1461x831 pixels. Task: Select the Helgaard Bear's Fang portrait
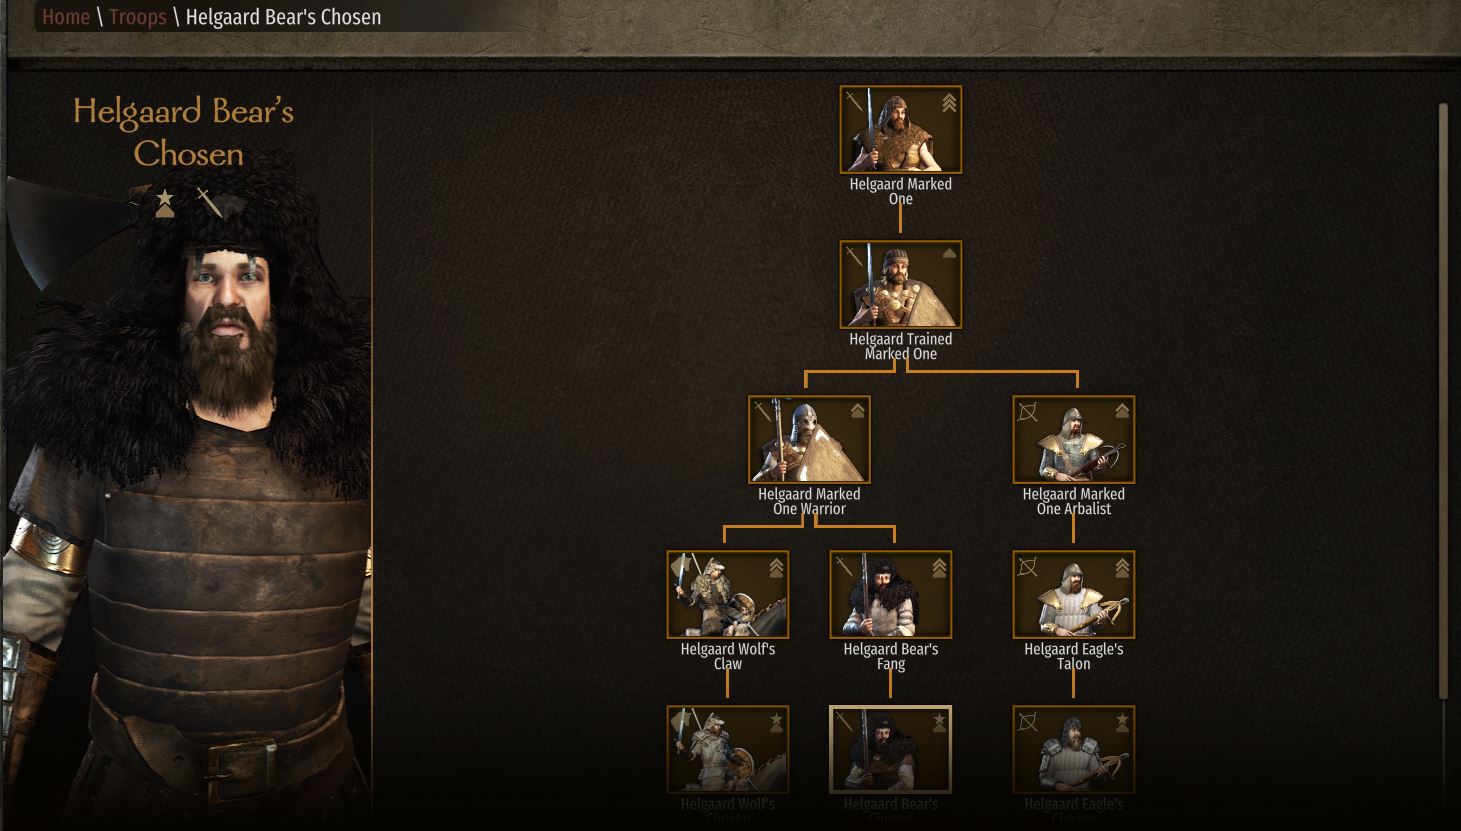pyautogui.click(x=890, y=595)
